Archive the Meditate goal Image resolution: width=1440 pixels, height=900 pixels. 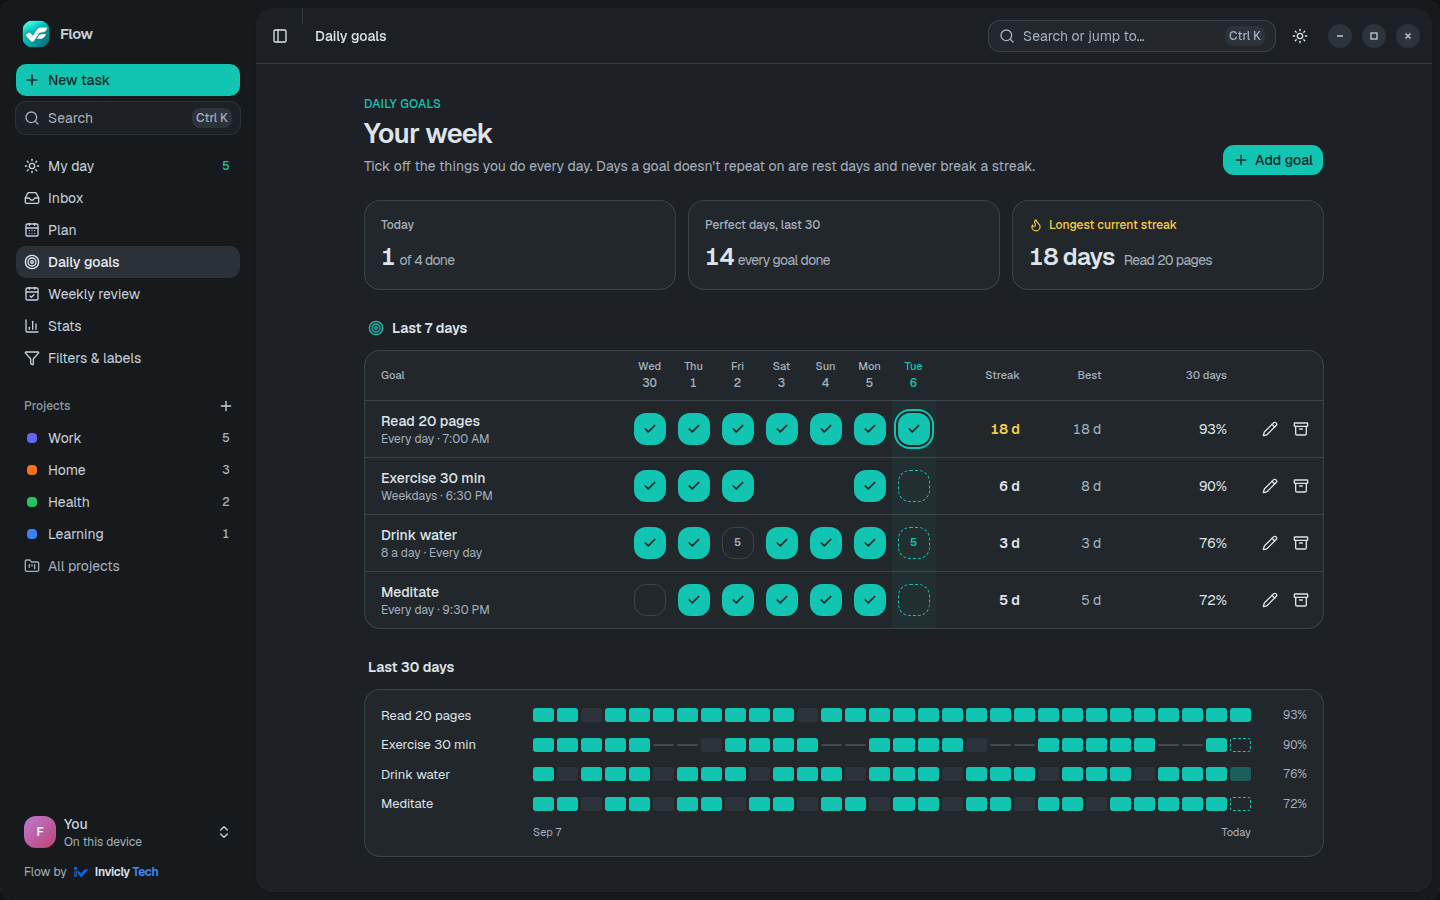pyautogui.click(x=1301, y=600)
